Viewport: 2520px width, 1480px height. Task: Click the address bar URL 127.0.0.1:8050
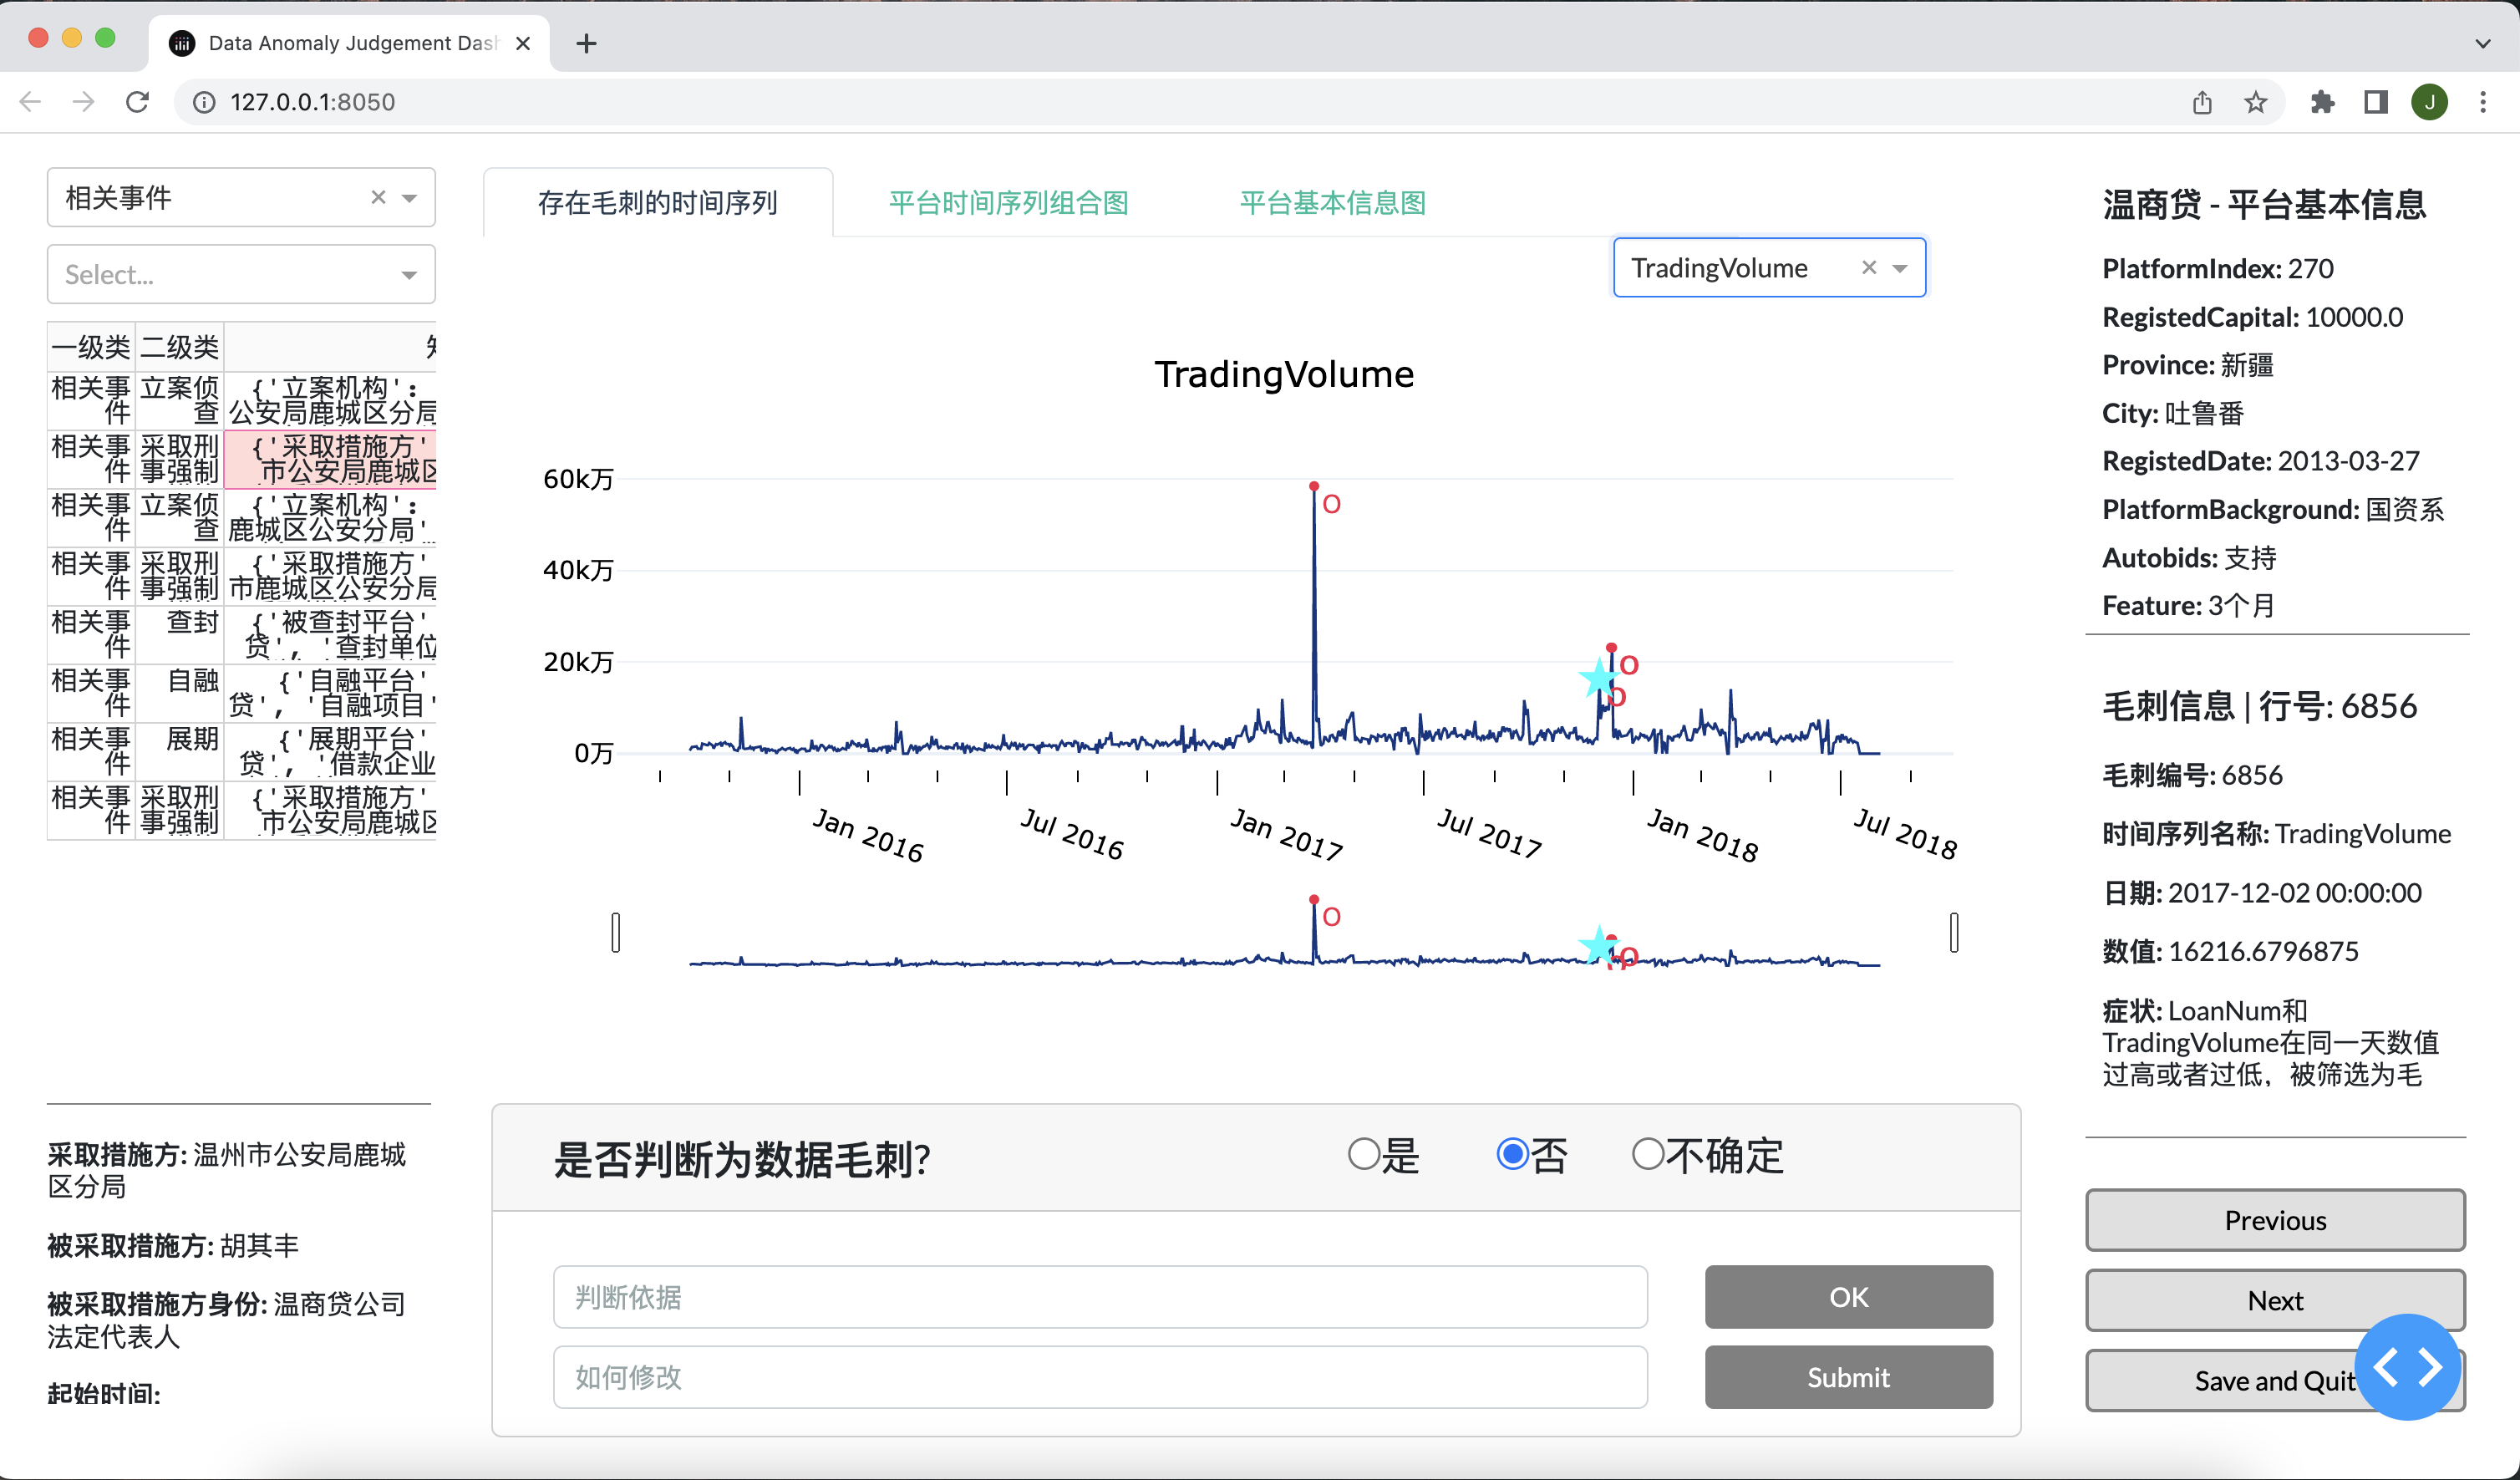(x=312, y=102)
